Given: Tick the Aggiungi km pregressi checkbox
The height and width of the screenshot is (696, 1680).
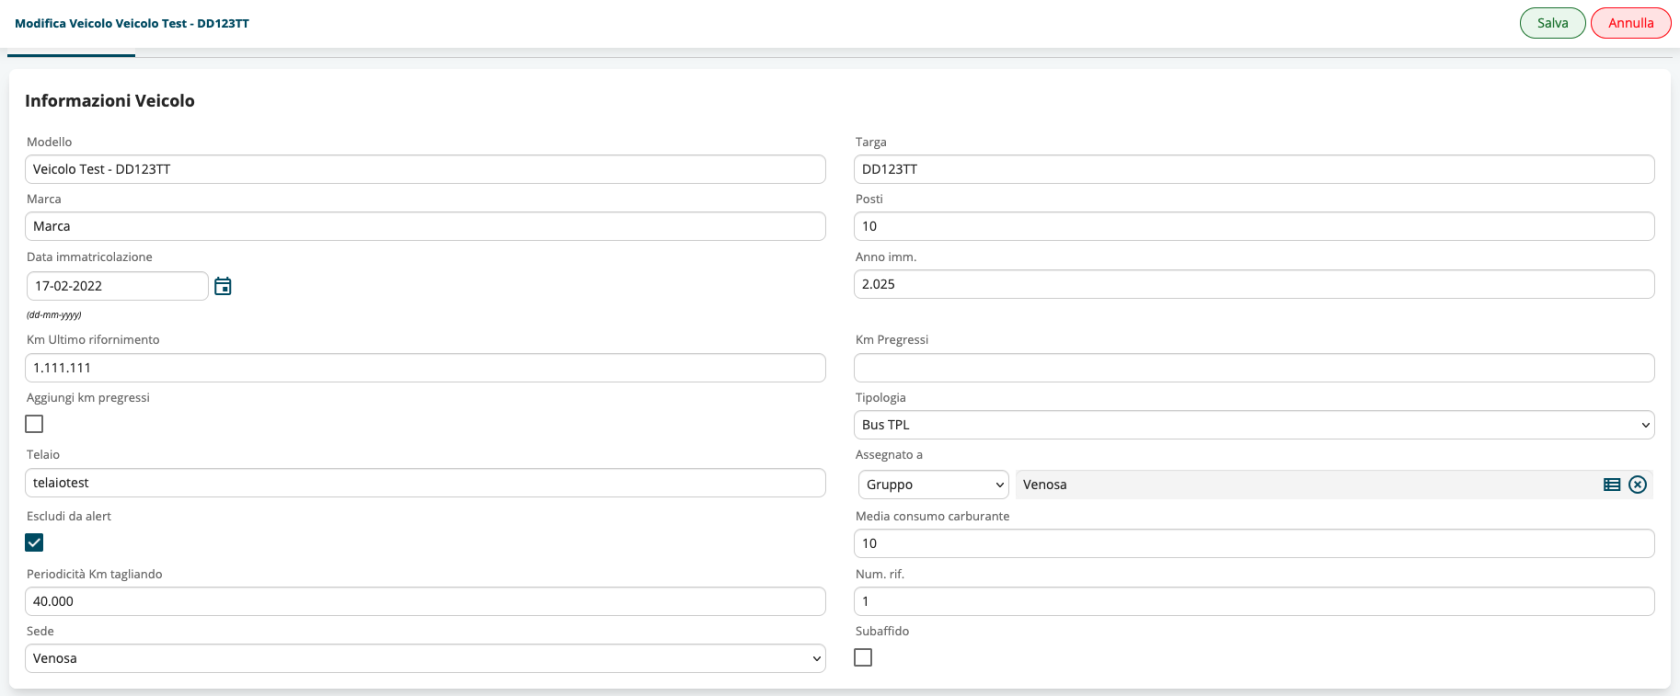Looking at the screenshot, I should tap(34, 424).
